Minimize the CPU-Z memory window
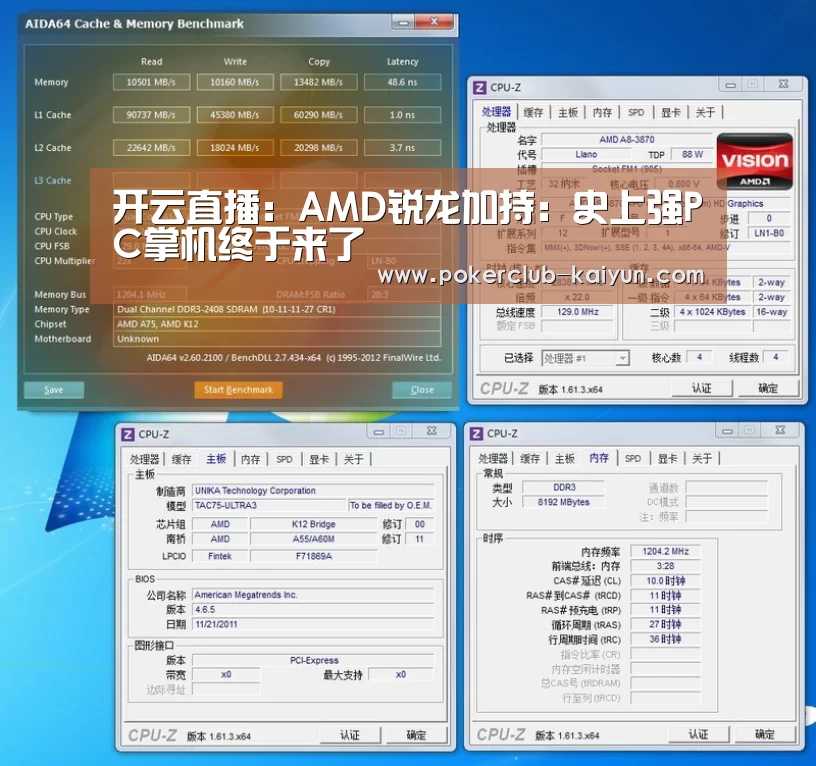Screen dimensions: 816x766 click(728, 430)
